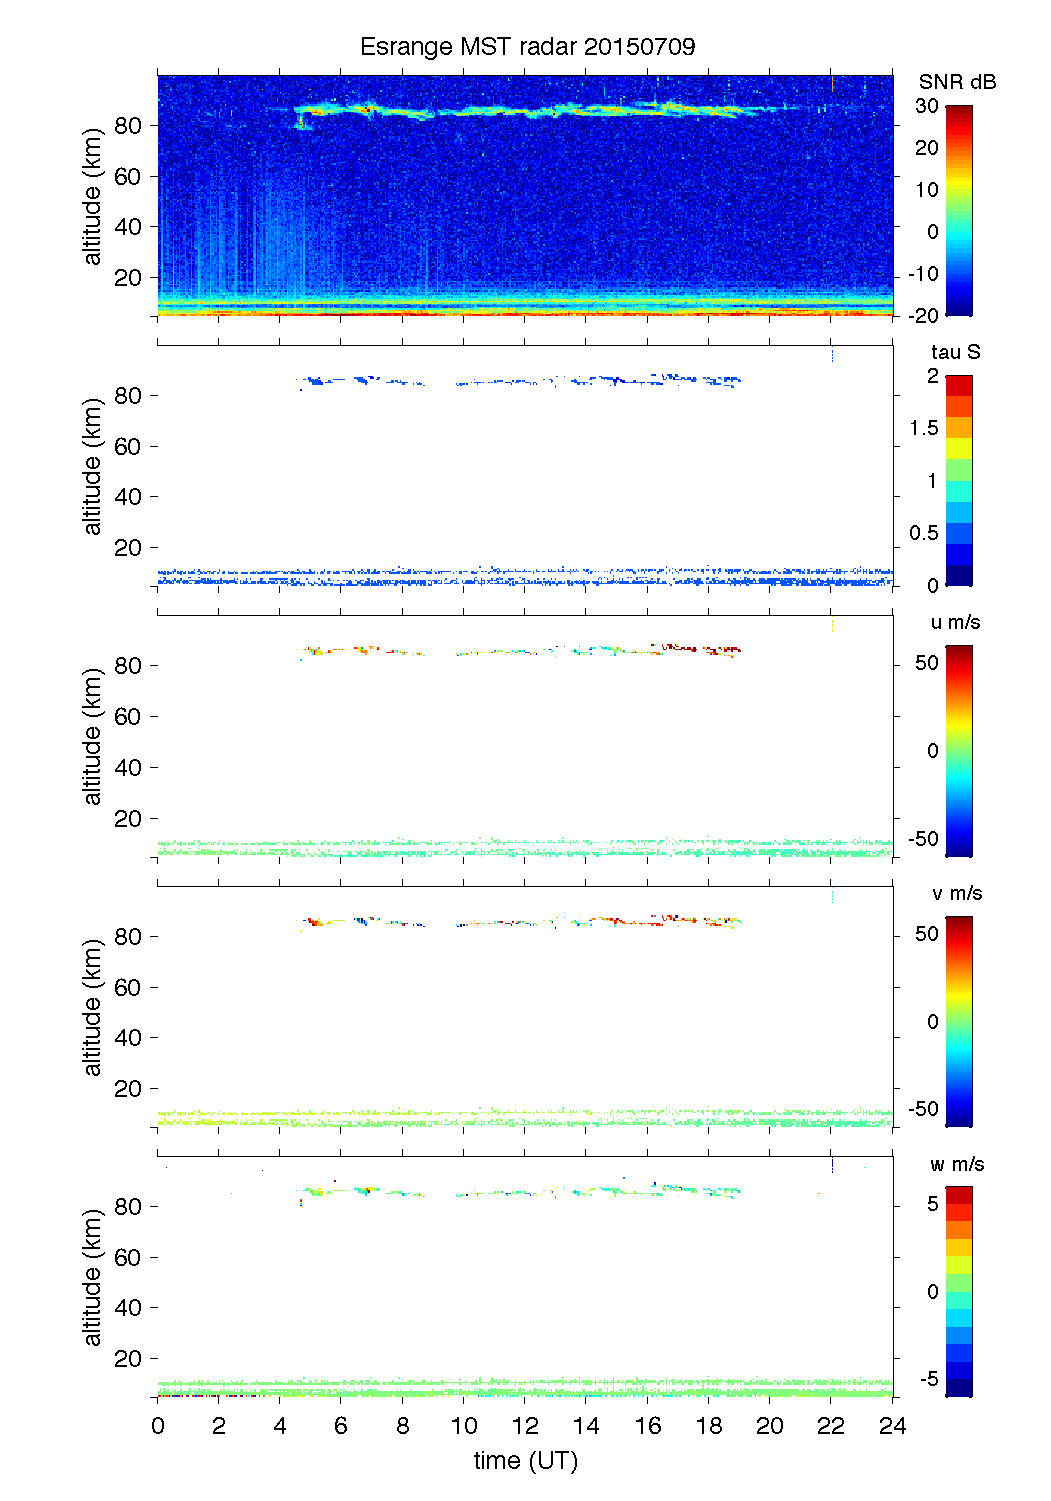
Task: Select the u m/s colorbar
Action: point(958,750)
